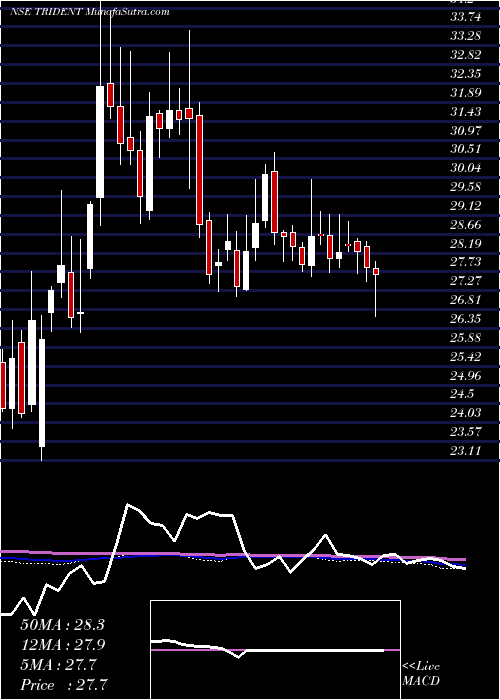Click the 33.74 price axis label
Viewport: 500px width, 700px height.
point(466,17)
